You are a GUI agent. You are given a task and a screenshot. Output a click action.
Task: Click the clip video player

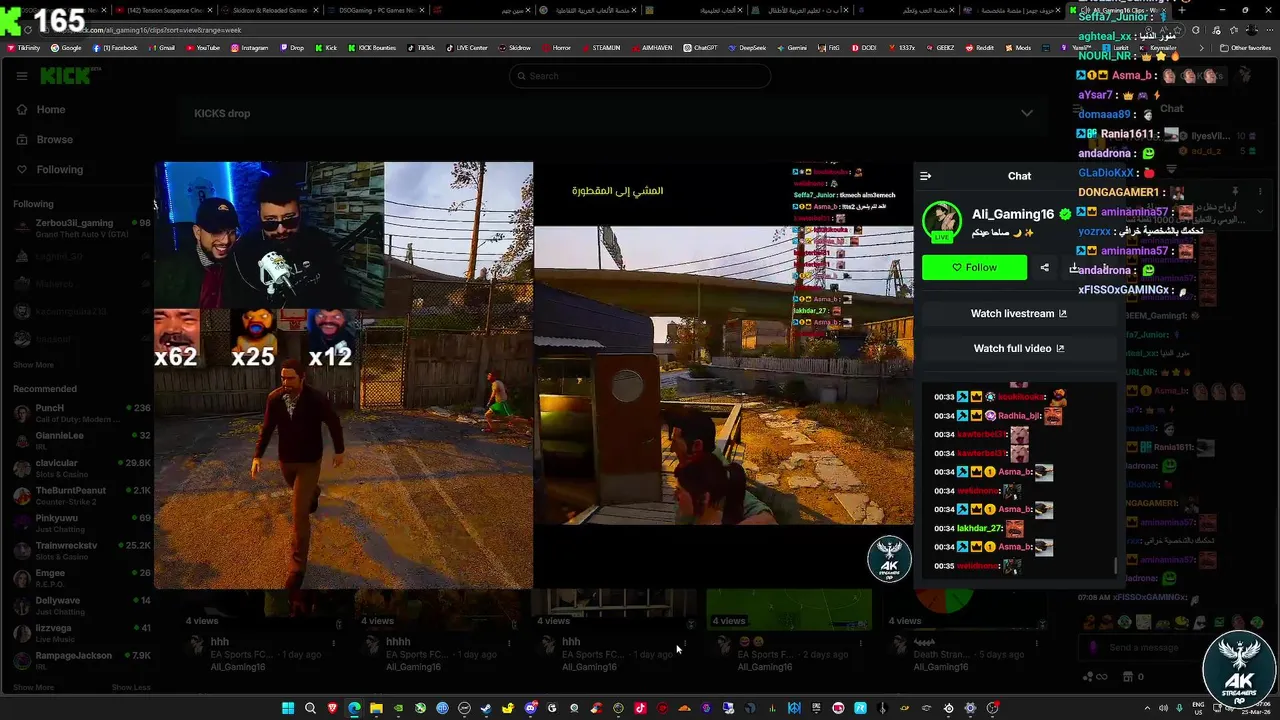(533, 375)
